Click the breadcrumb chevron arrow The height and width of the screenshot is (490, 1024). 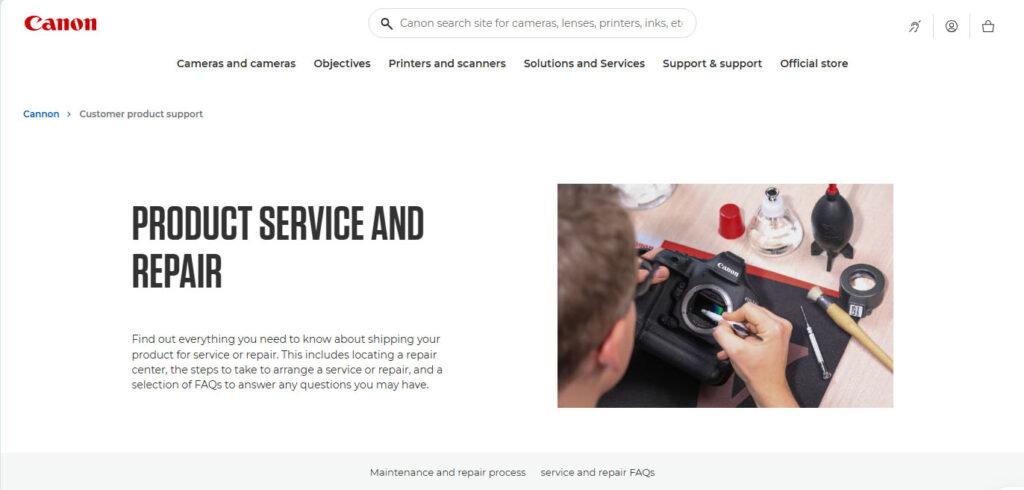69,114
